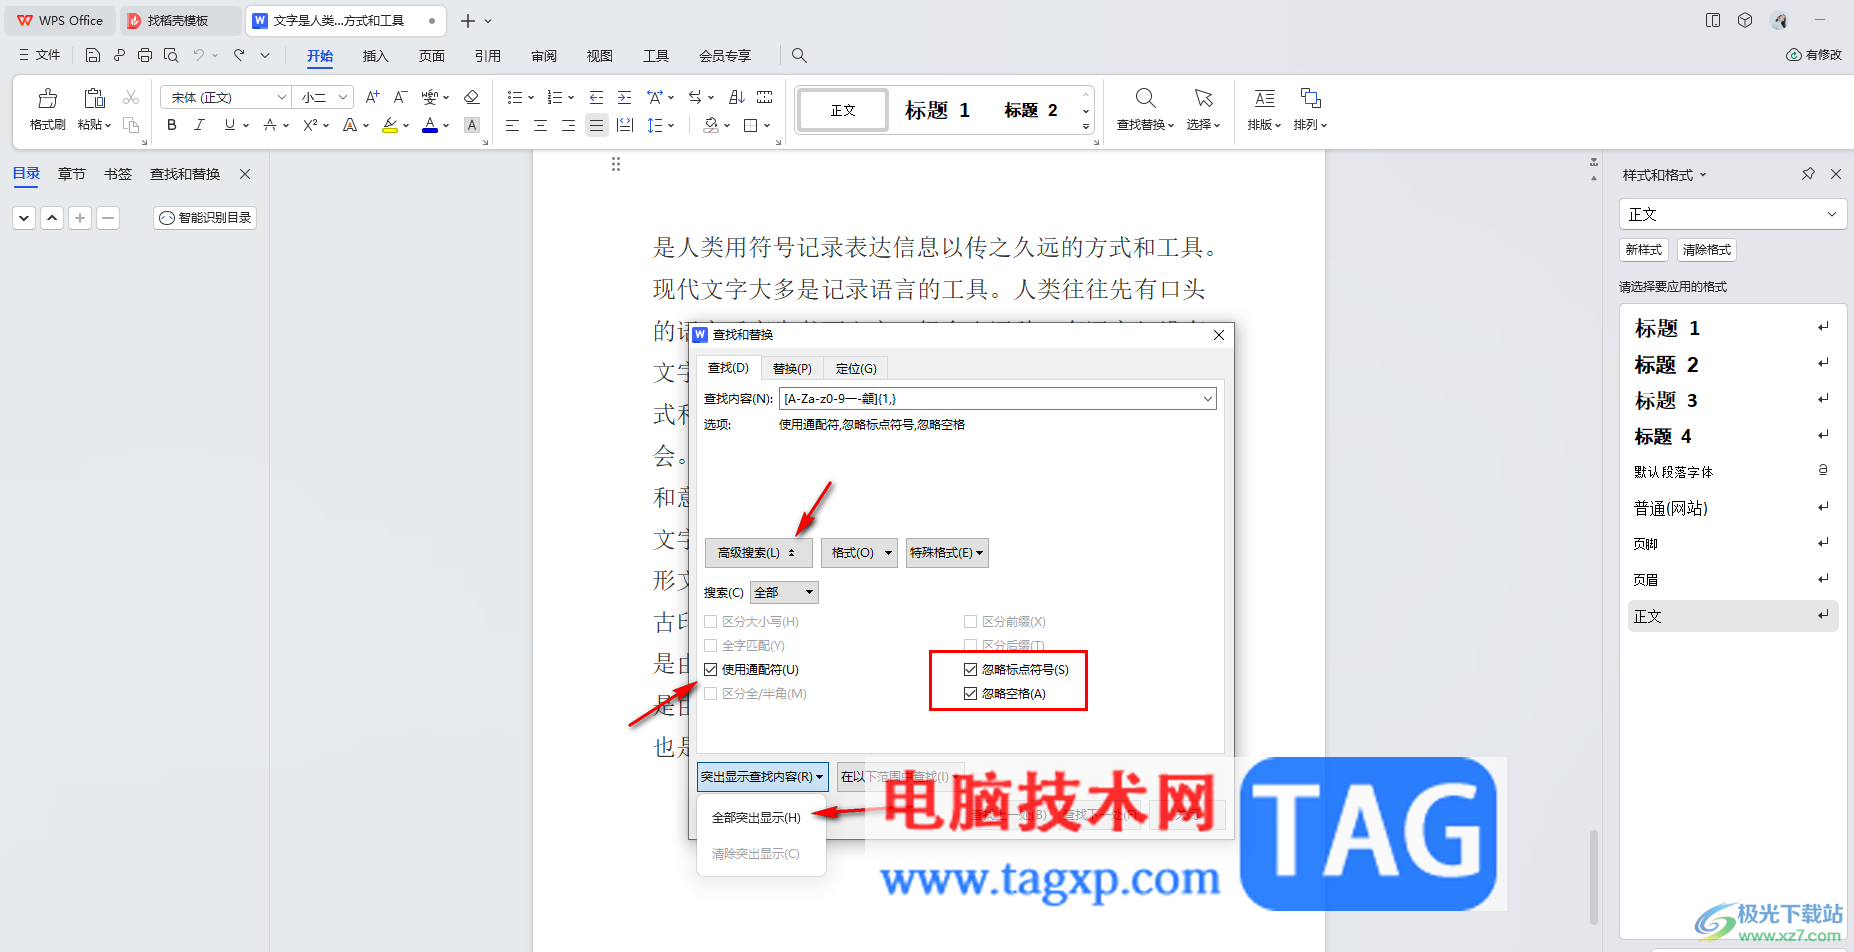
Task: Toggle 区分大小写(H) checkbox
Action: [x=711, y=622]
